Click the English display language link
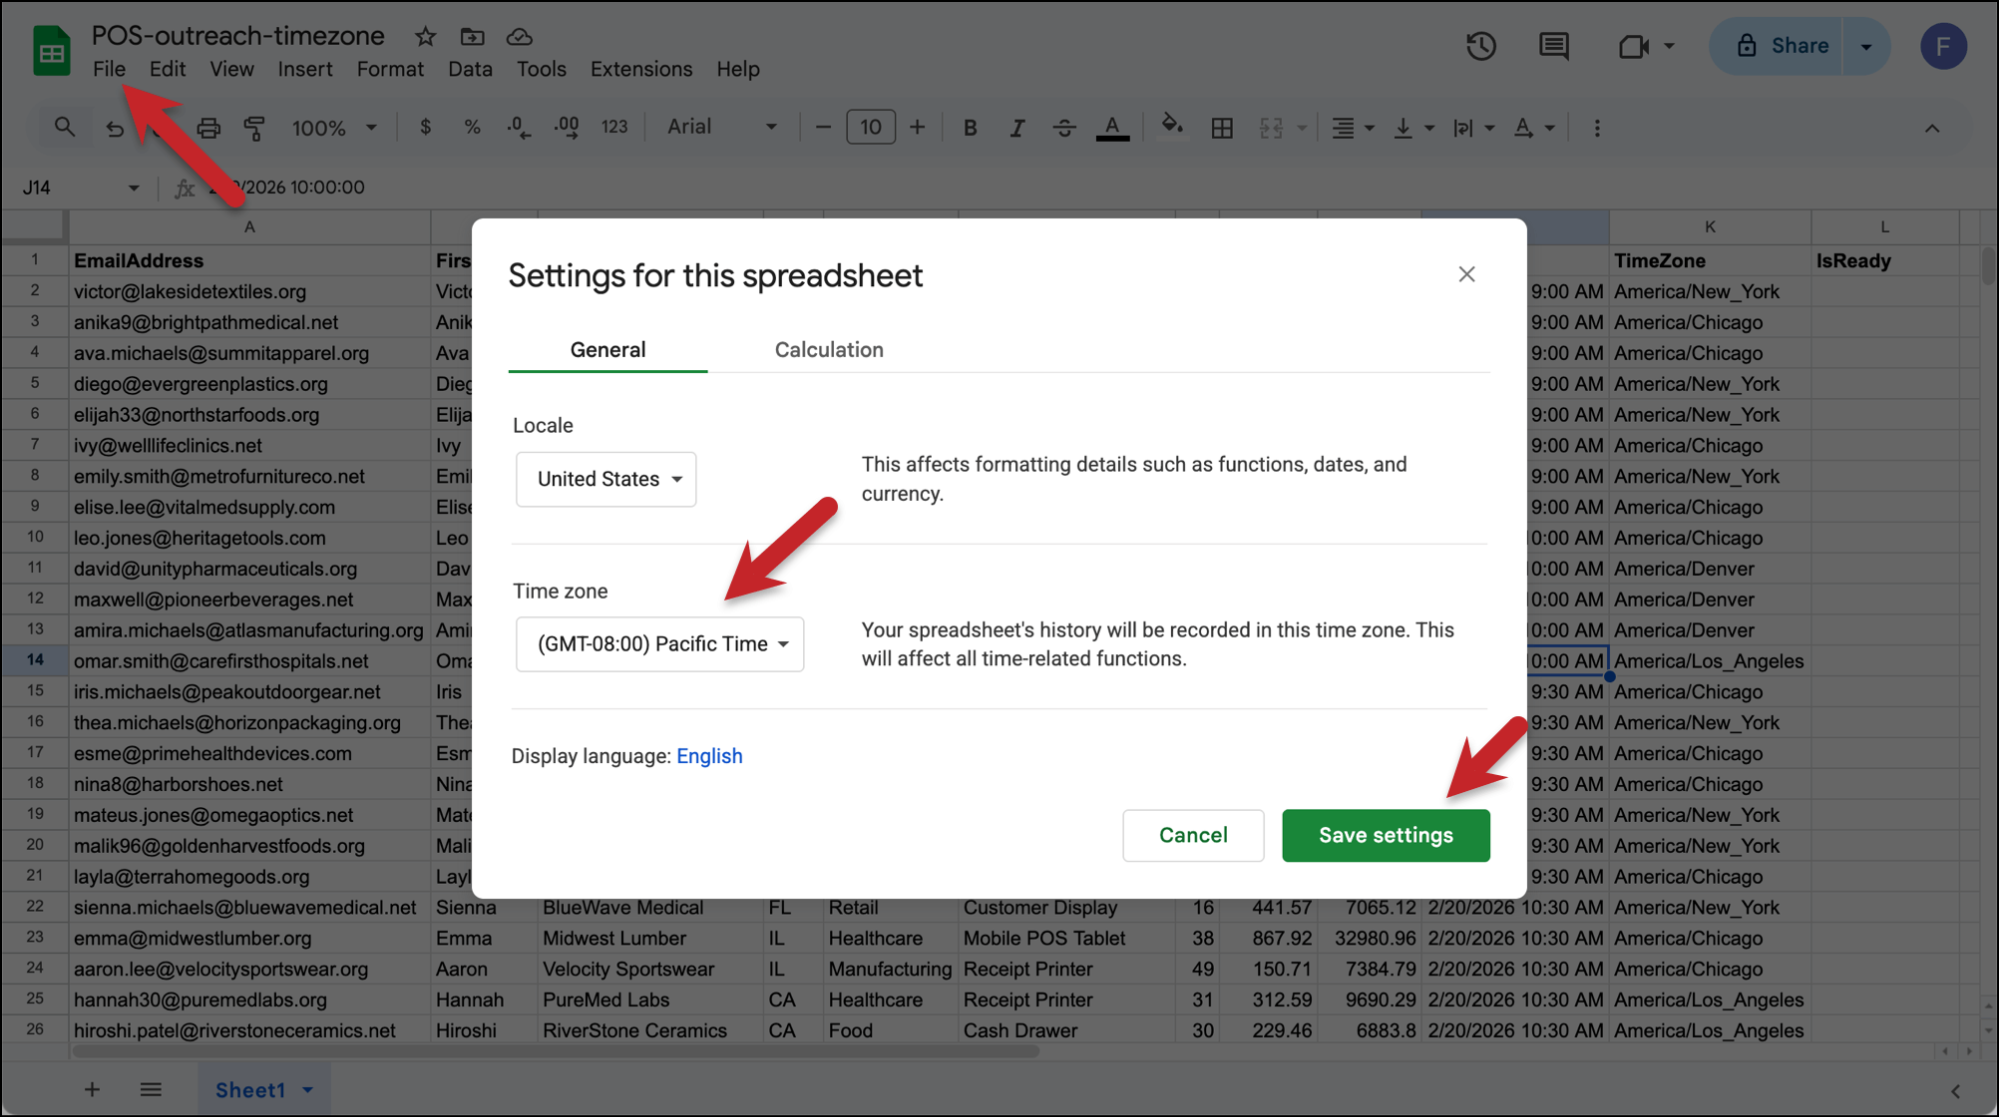1999x1118 pixels. pyautogui.click(x=709, y=756)
